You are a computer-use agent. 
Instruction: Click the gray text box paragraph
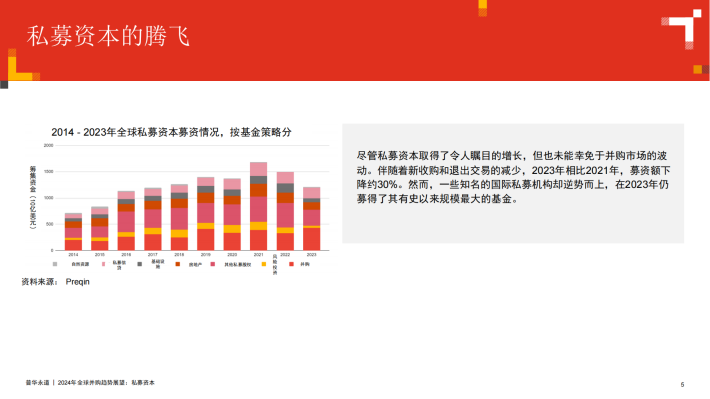(x=513, y=177)
